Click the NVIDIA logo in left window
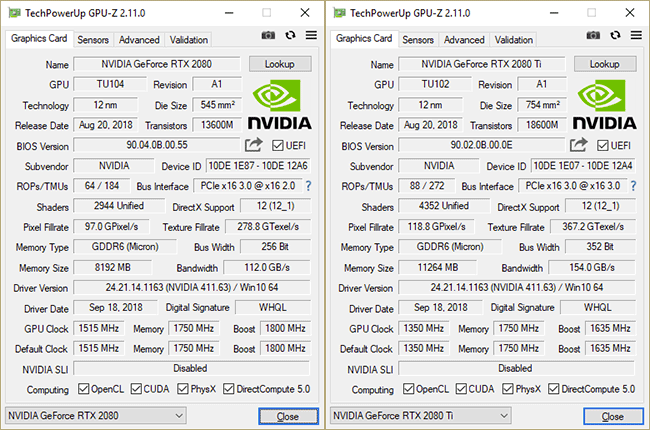This screenshot has height=430, width=650. coord(280,106)
